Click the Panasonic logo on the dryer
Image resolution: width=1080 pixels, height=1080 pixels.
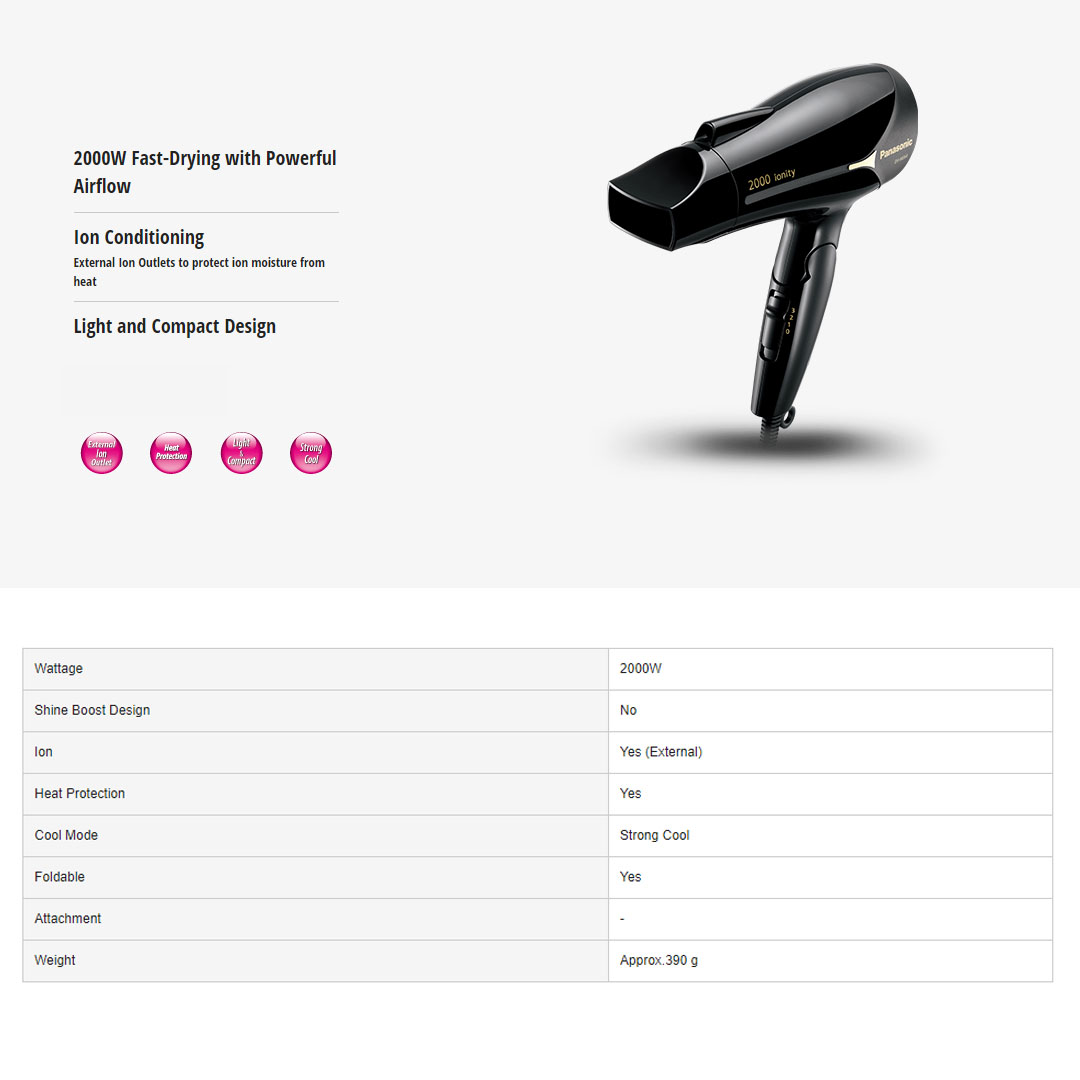tap(896, 148)
